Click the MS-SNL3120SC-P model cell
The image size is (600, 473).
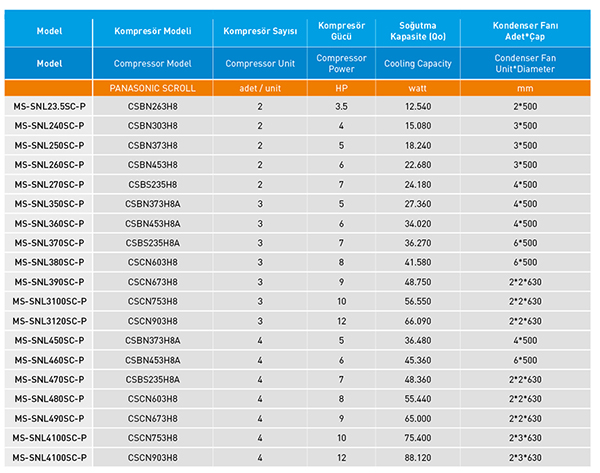pos(49,321)
